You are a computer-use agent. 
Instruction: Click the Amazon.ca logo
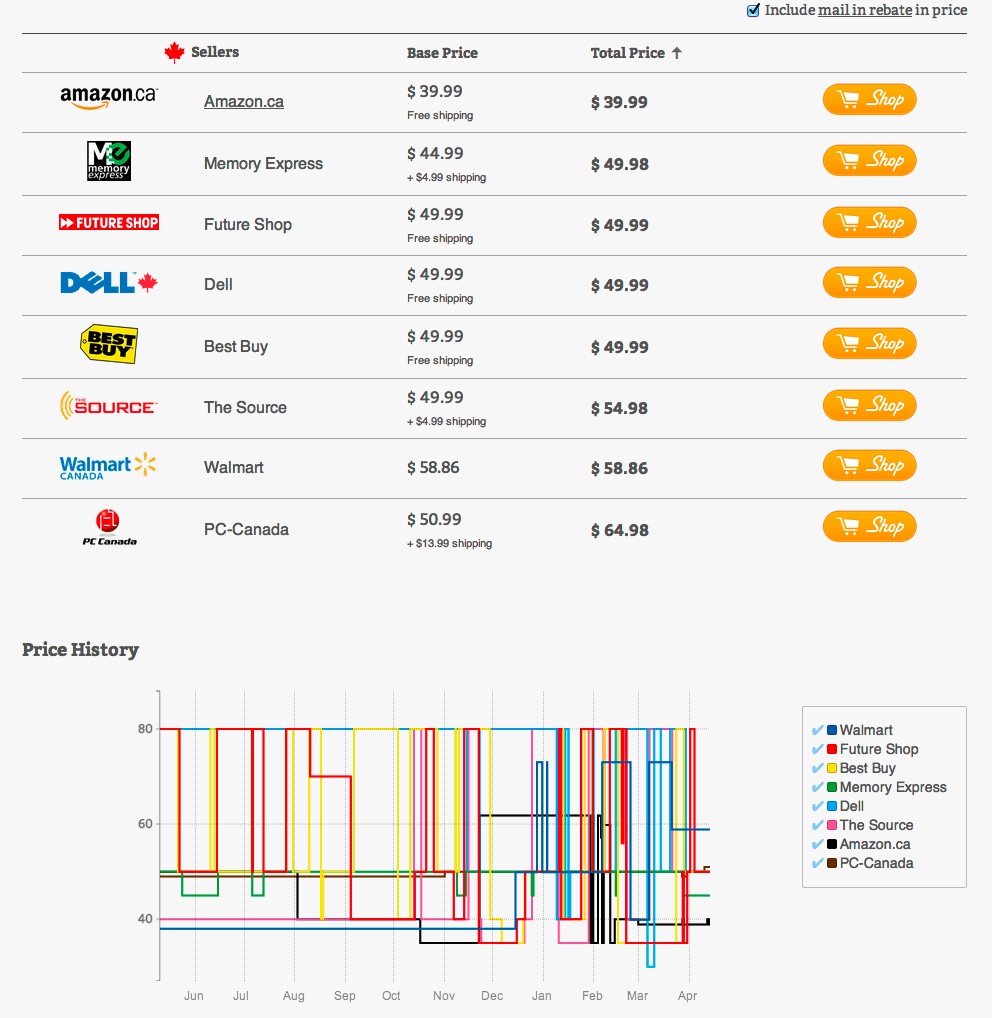click(x=108, y=96)
